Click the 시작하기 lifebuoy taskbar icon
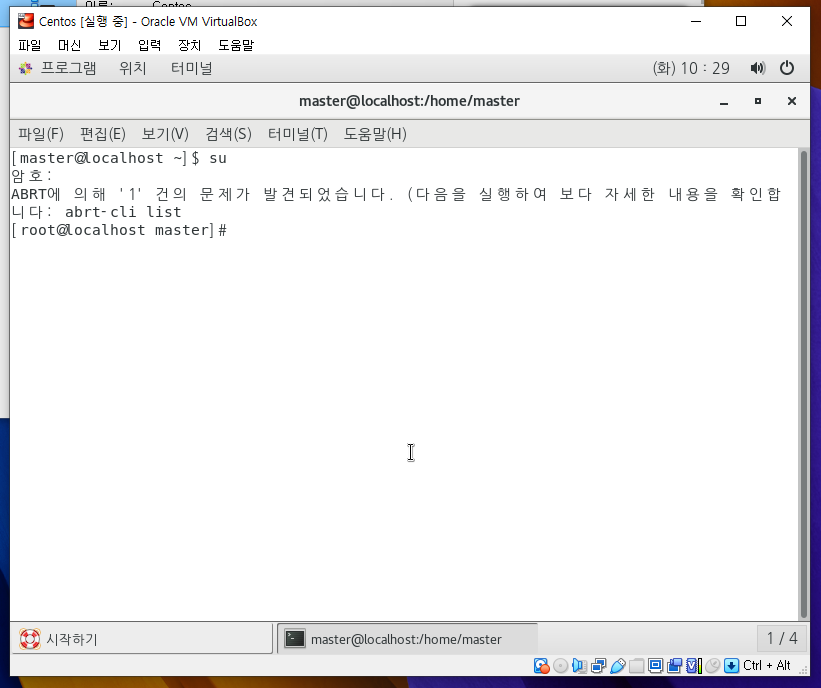 point(30,639)
